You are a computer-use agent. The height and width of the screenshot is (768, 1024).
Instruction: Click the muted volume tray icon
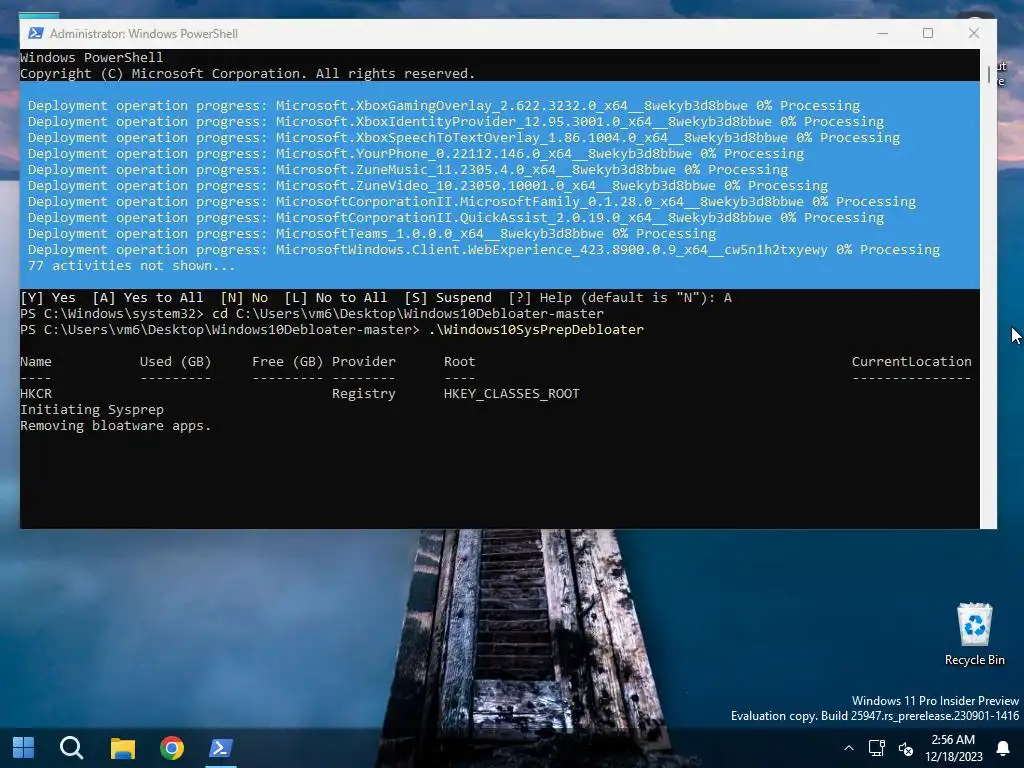(905, 748)
